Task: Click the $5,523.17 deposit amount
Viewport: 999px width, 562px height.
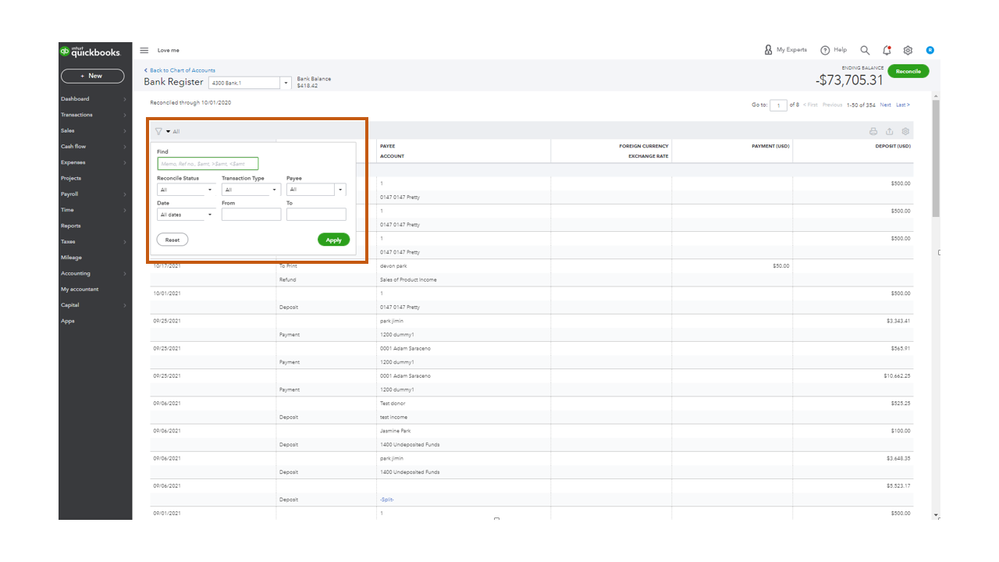Action: click(x=898, y=486)
